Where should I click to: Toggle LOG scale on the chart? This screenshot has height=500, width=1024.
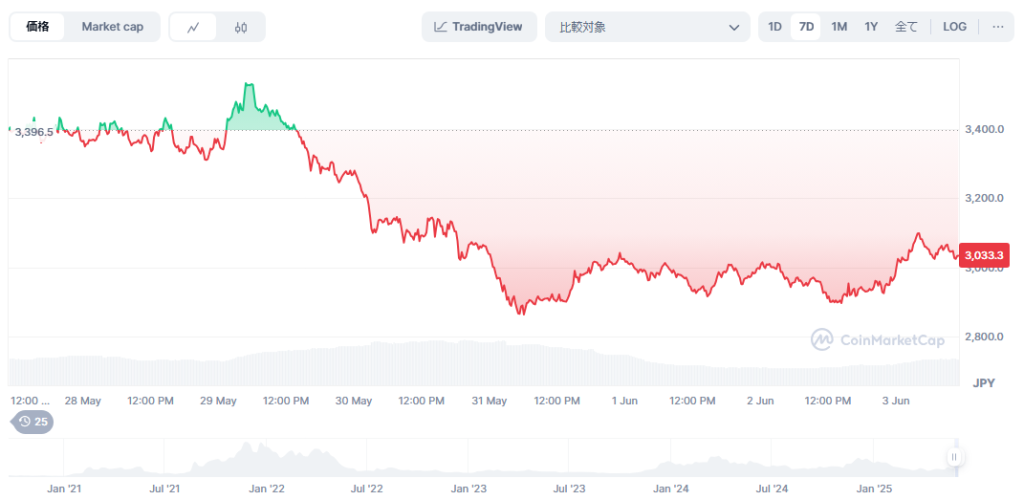[954, 27]
